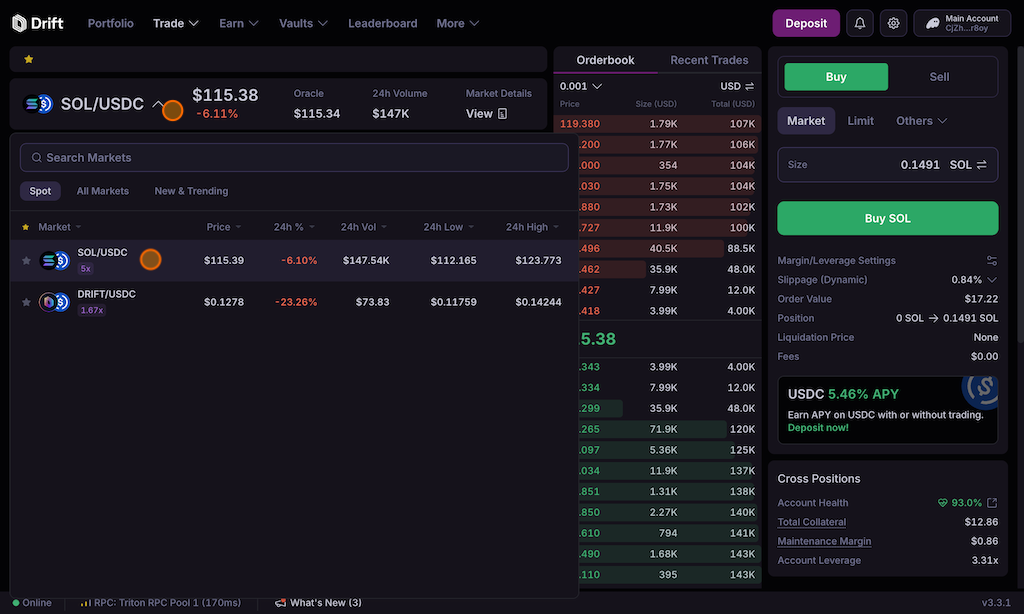Favorite the DRIFT/USDC market star
1024x614 pixels.
click(27, 302)
